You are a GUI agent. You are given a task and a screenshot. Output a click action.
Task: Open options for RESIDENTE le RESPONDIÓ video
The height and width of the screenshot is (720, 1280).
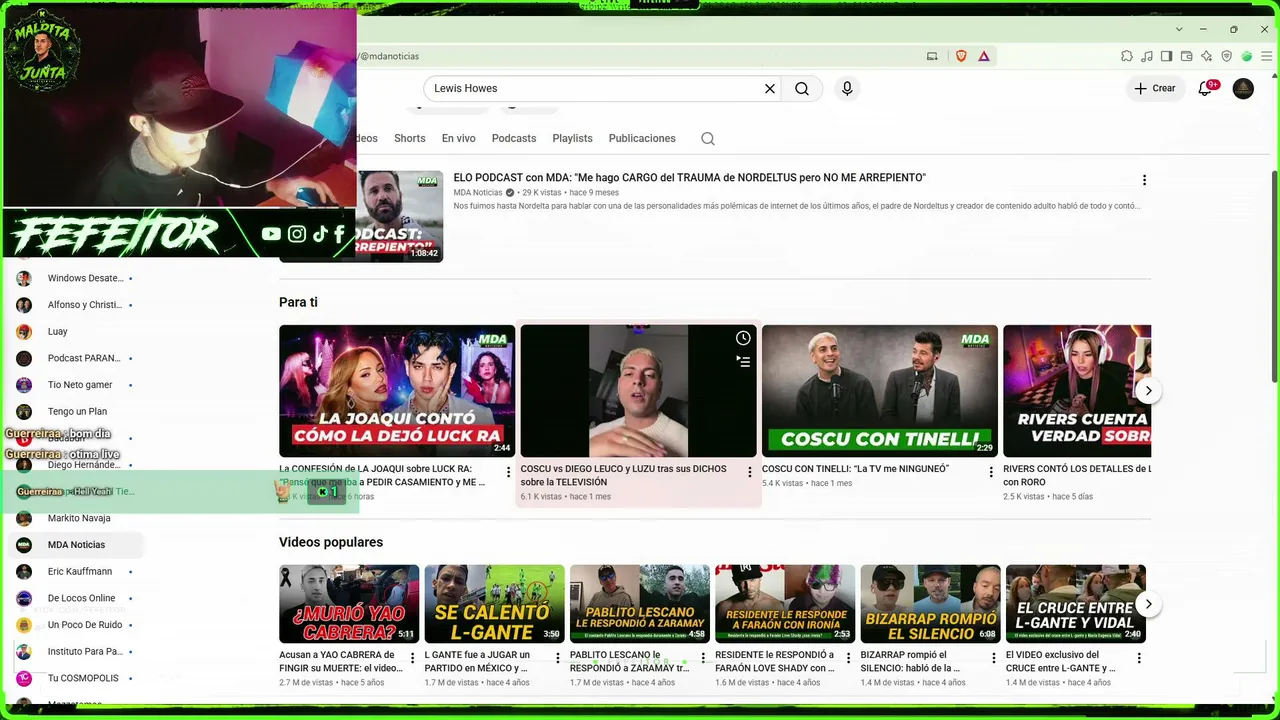(848, 658)
